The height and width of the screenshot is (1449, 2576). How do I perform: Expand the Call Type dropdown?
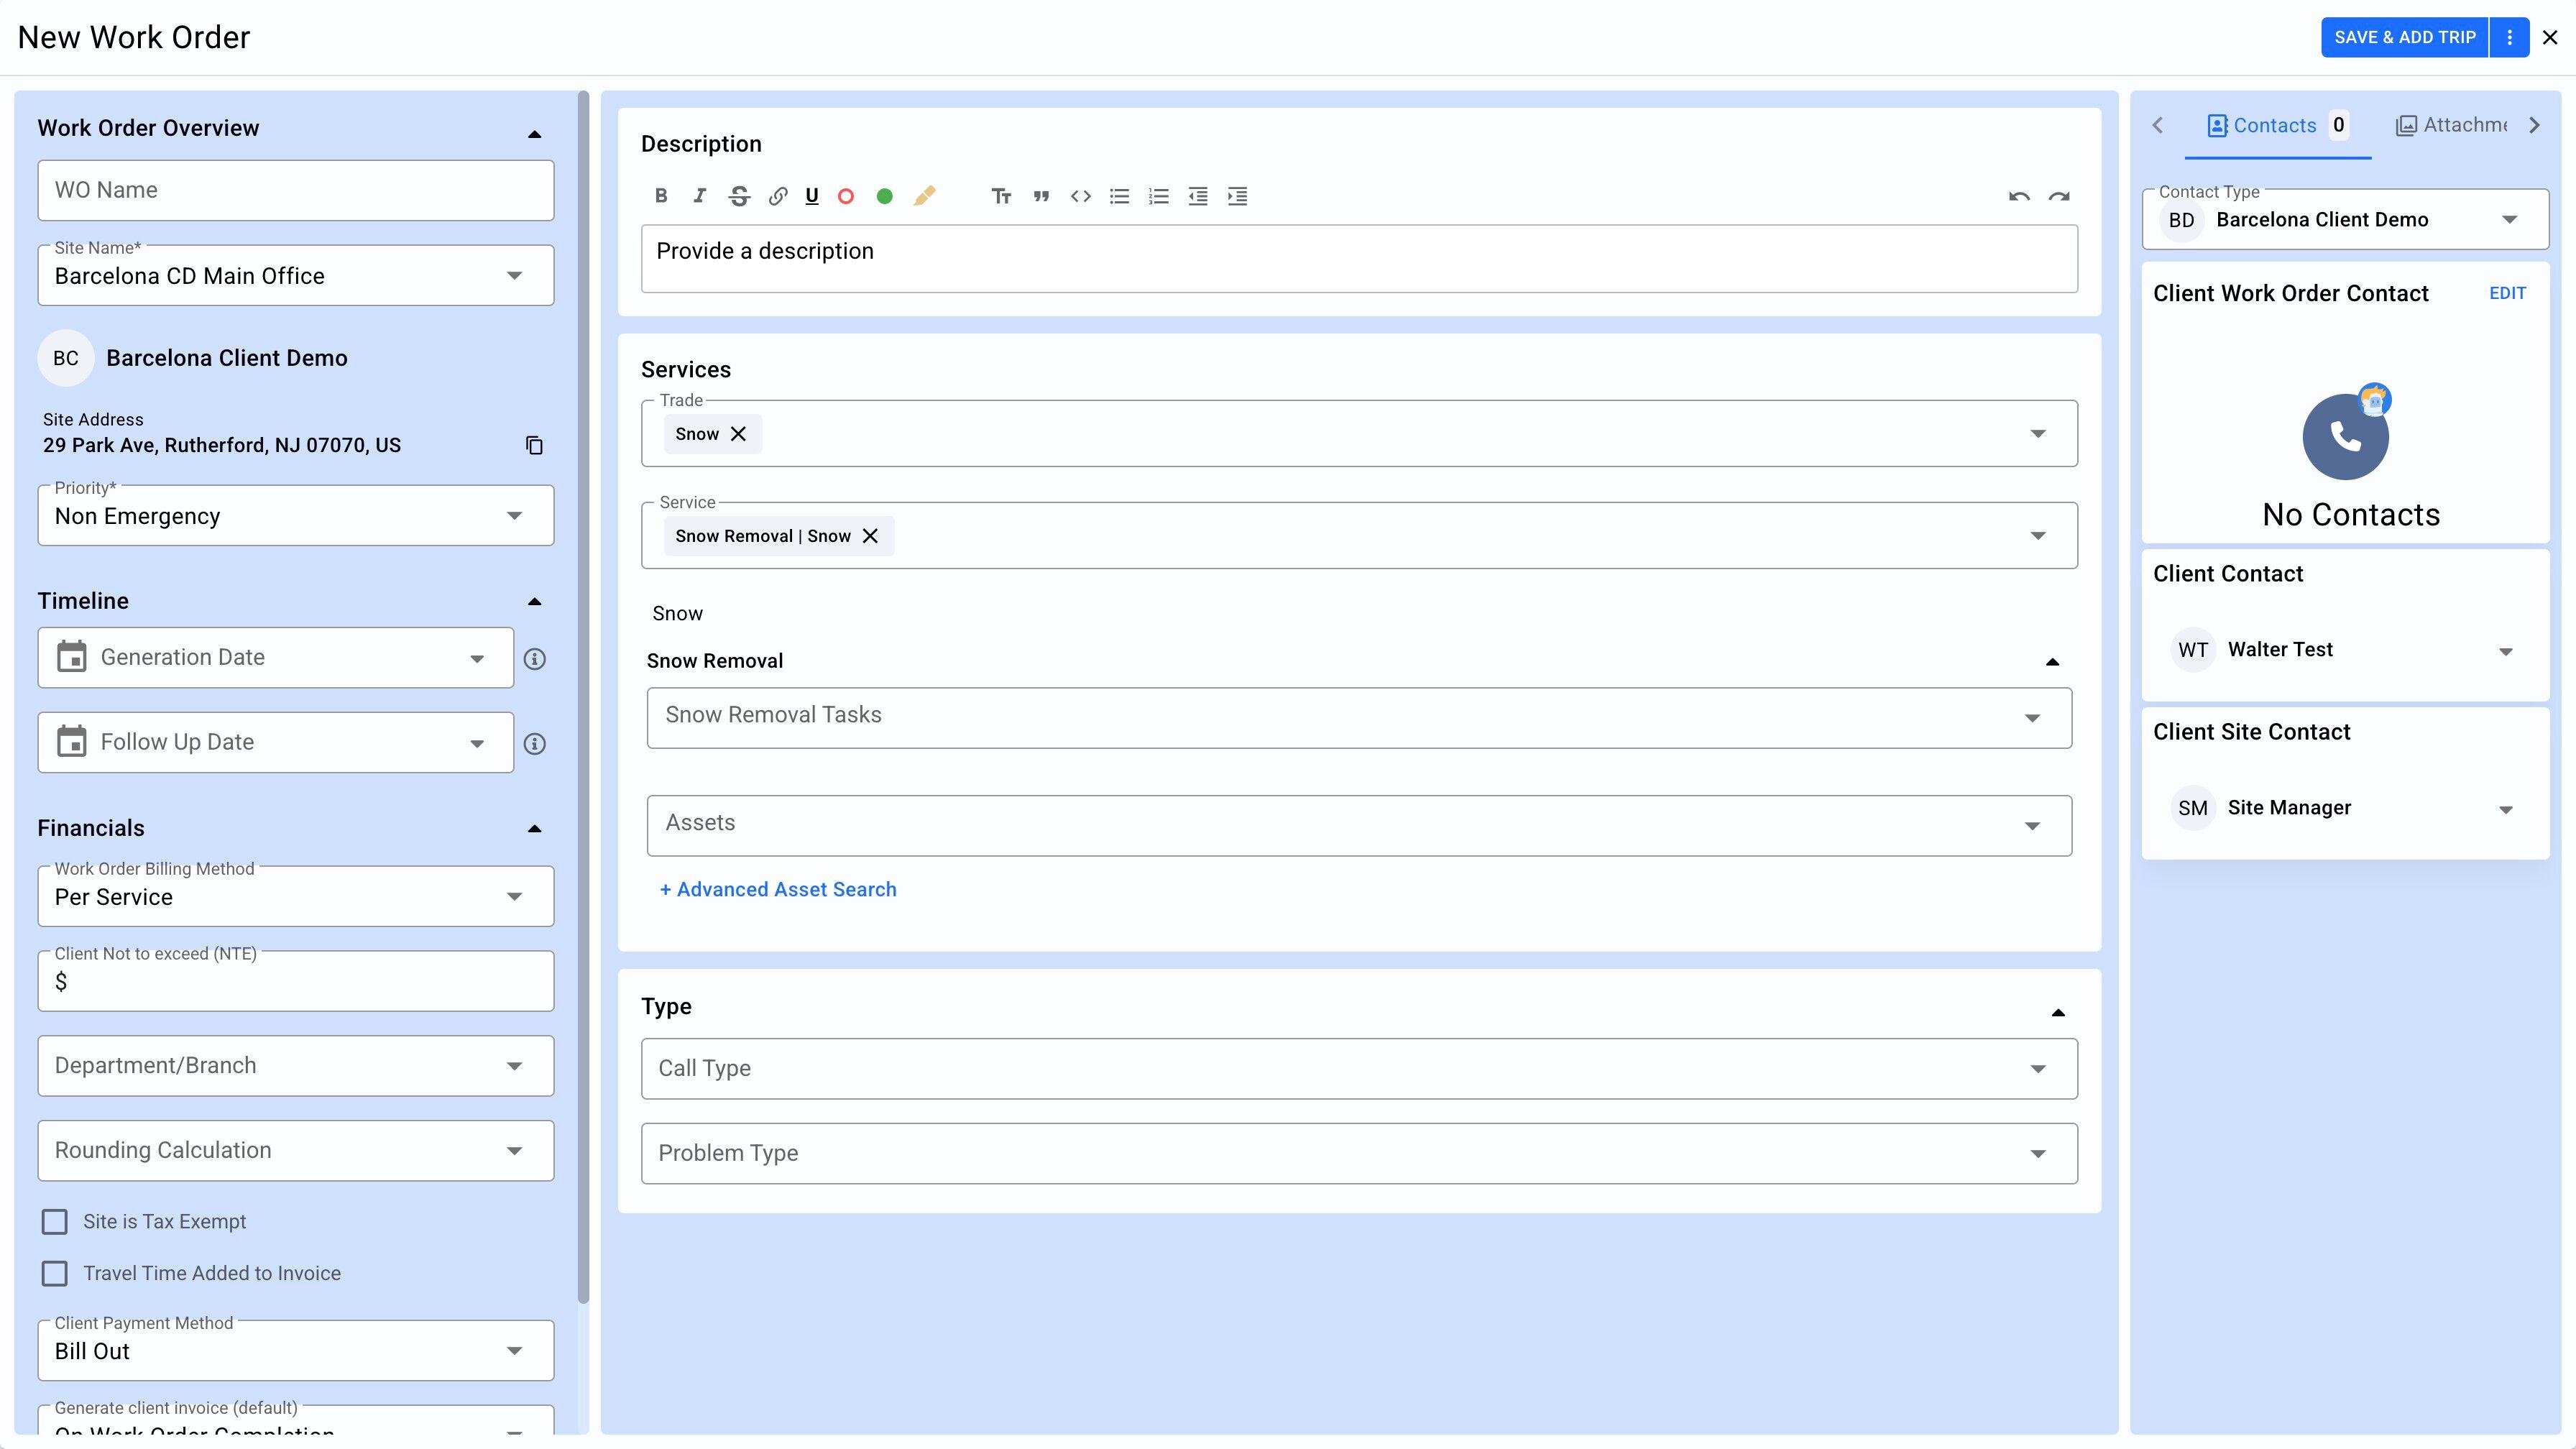coord(1358,1068)
